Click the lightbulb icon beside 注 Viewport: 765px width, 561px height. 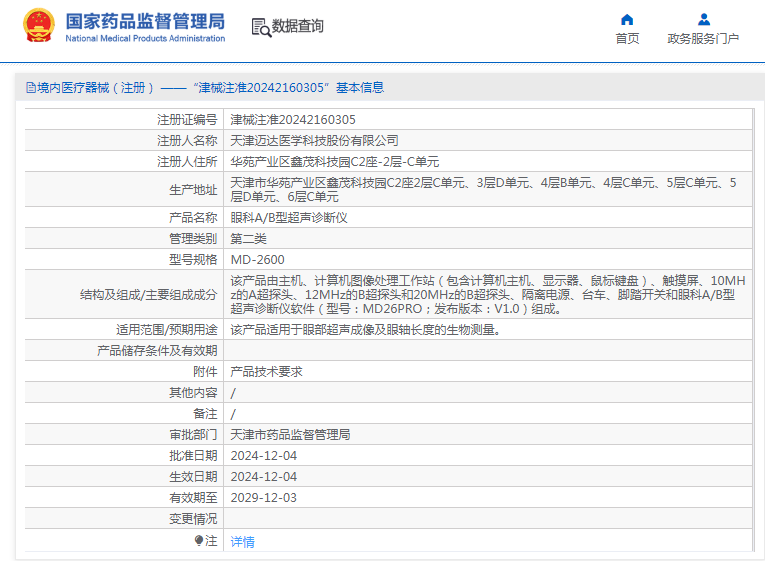click(199, 540)
